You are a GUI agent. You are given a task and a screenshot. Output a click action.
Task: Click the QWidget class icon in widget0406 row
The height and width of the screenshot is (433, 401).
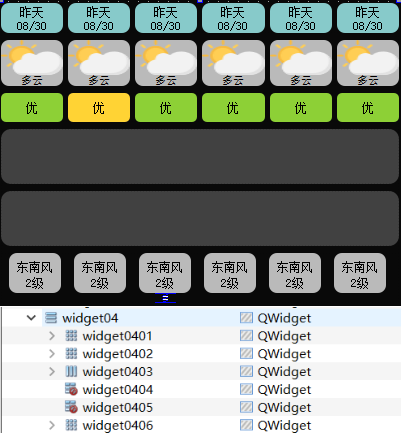pos(246,425)
